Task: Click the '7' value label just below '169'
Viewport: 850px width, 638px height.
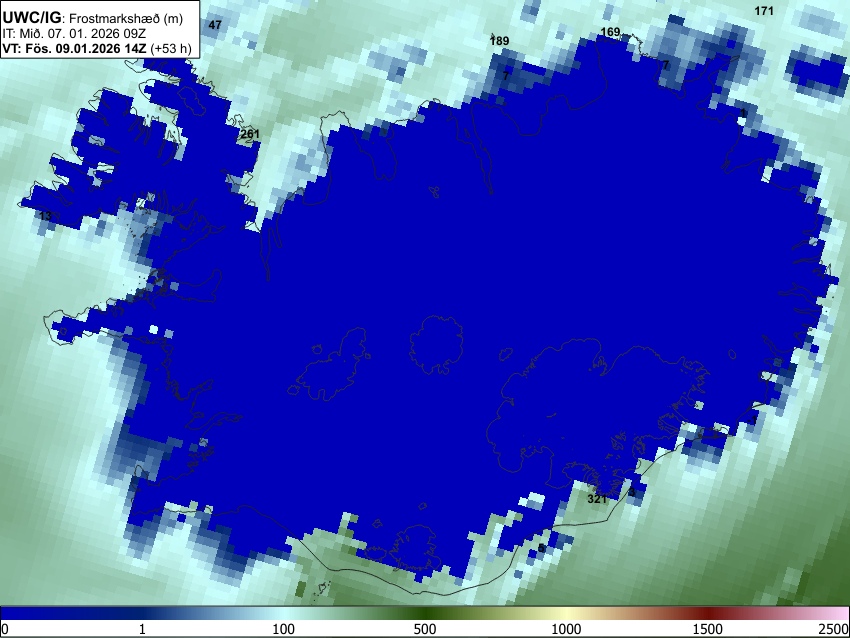Action: click(x=666, y=65)
